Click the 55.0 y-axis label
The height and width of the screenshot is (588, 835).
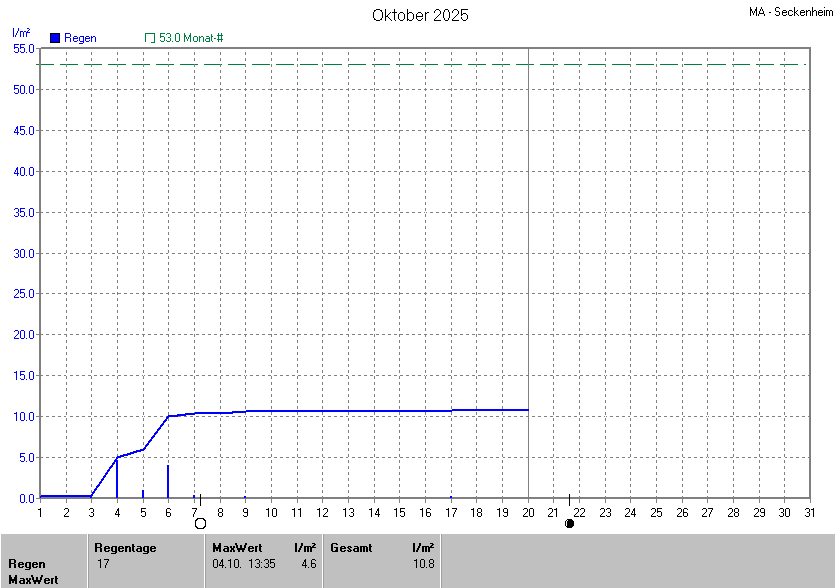24,49
